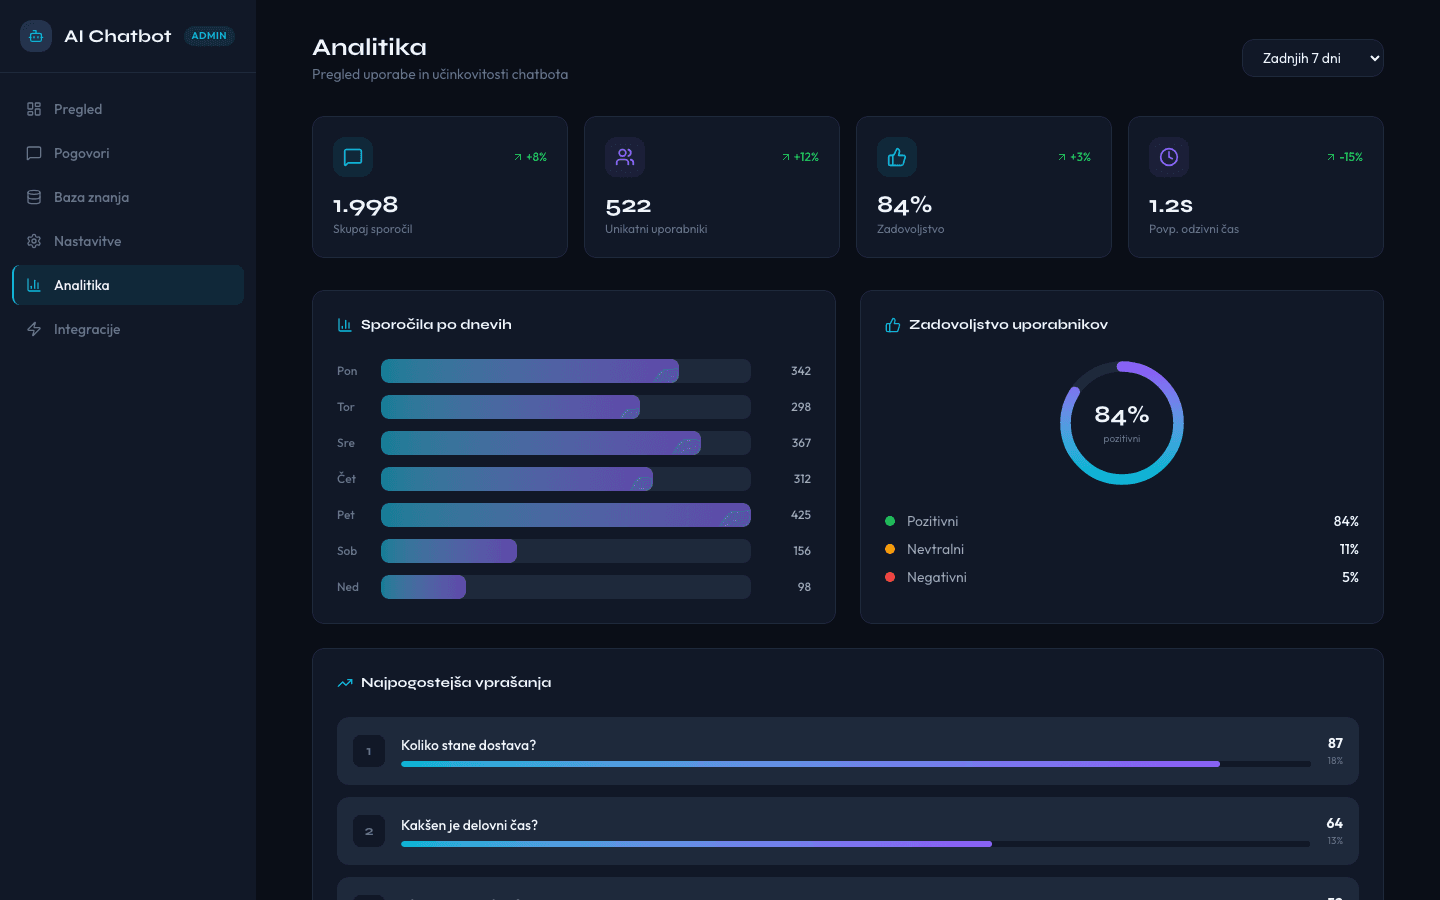Viewport: 1440px width, 900px height.
Task: Click the Unikatni uporabniki label
Action: pos(656,229)
